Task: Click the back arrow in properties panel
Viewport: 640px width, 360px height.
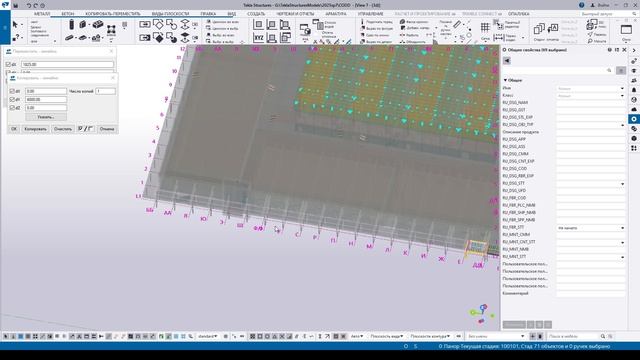Action: pos(507,60)
